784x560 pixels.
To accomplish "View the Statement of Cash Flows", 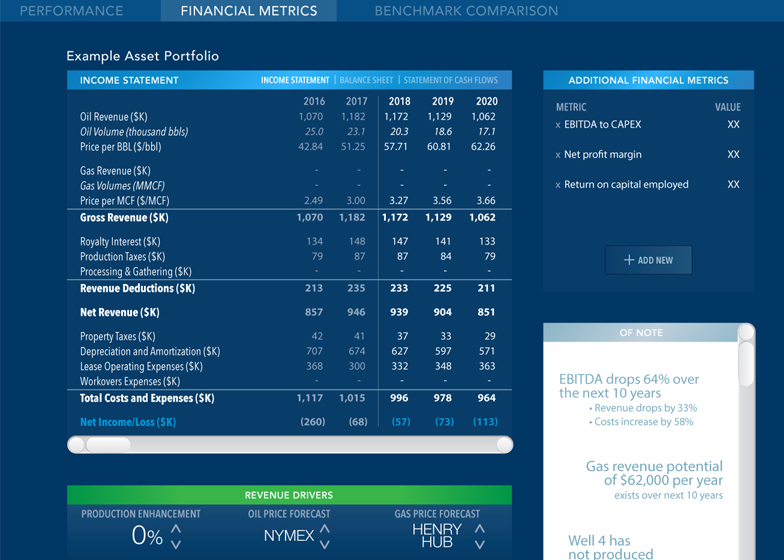I will click(x=450, y=80).
